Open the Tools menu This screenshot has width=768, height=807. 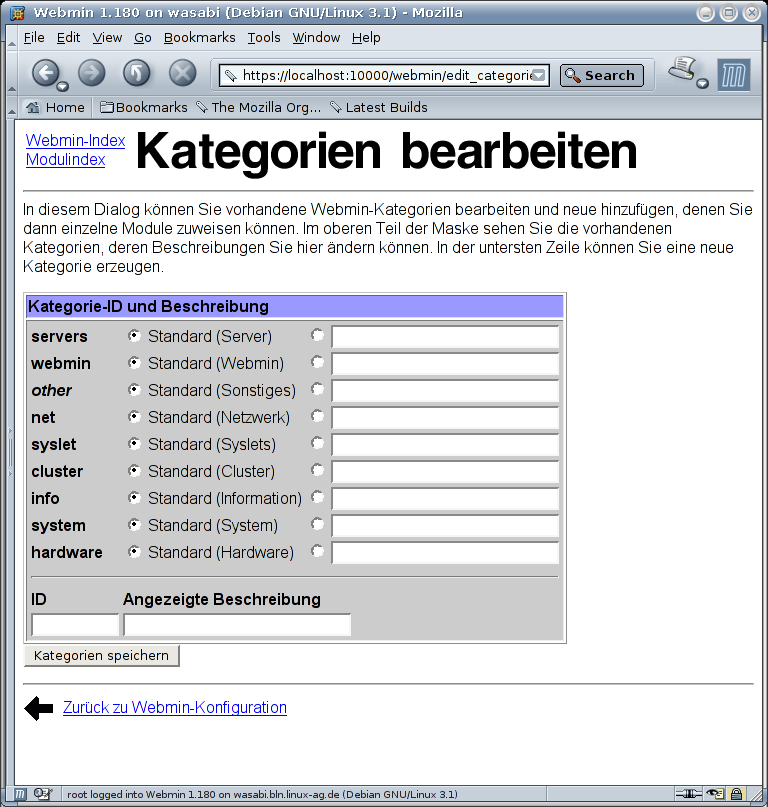point(264,38)
